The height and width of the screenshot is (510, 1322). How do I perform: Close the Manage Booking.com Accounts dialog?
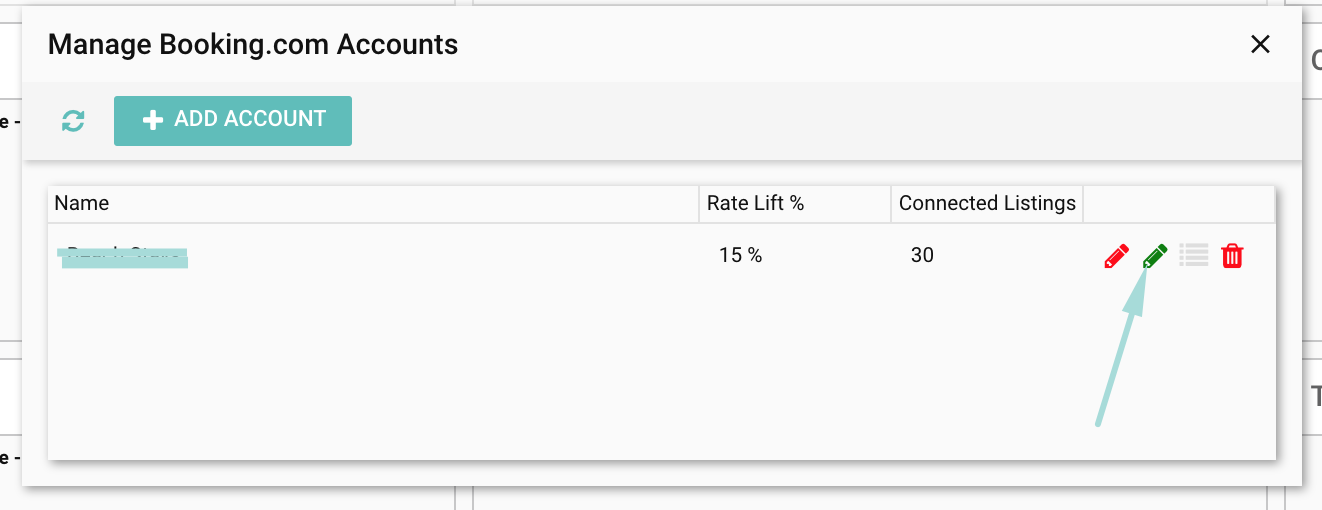1260,44
